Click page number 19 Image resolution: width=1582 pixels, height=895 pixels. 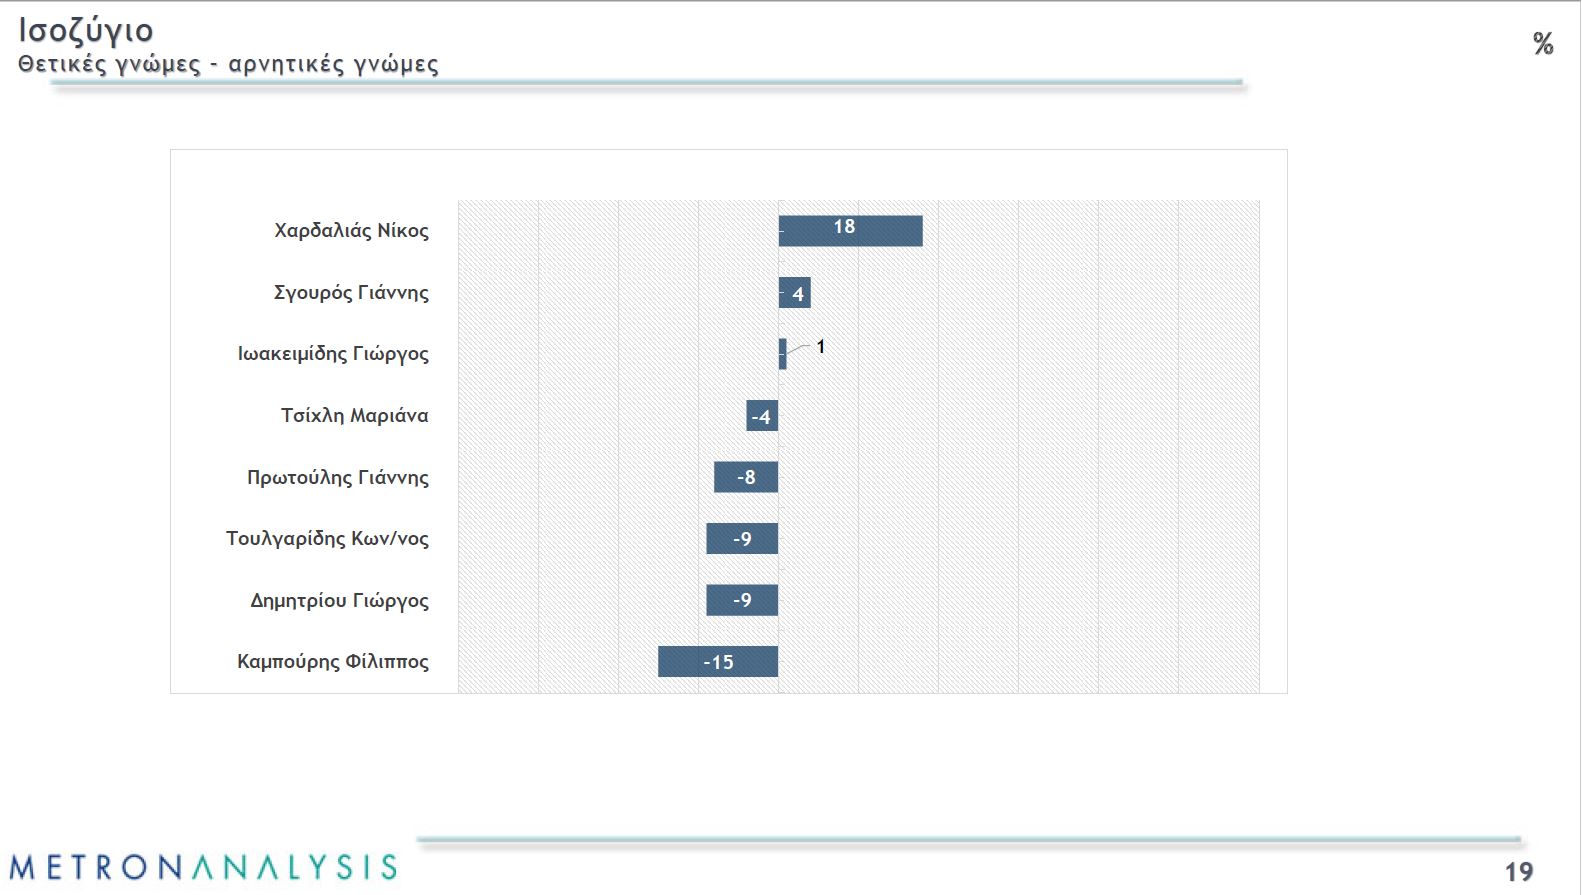[x=1518, y=871]
